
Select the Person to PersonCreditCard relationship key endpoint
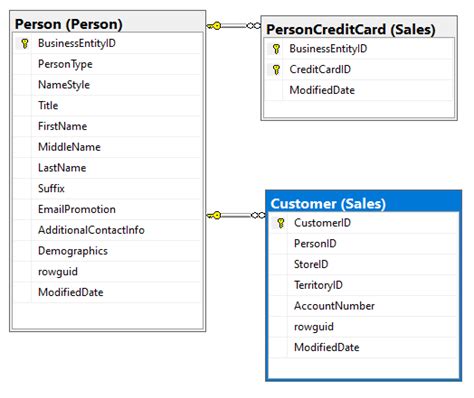click(214, 26)
